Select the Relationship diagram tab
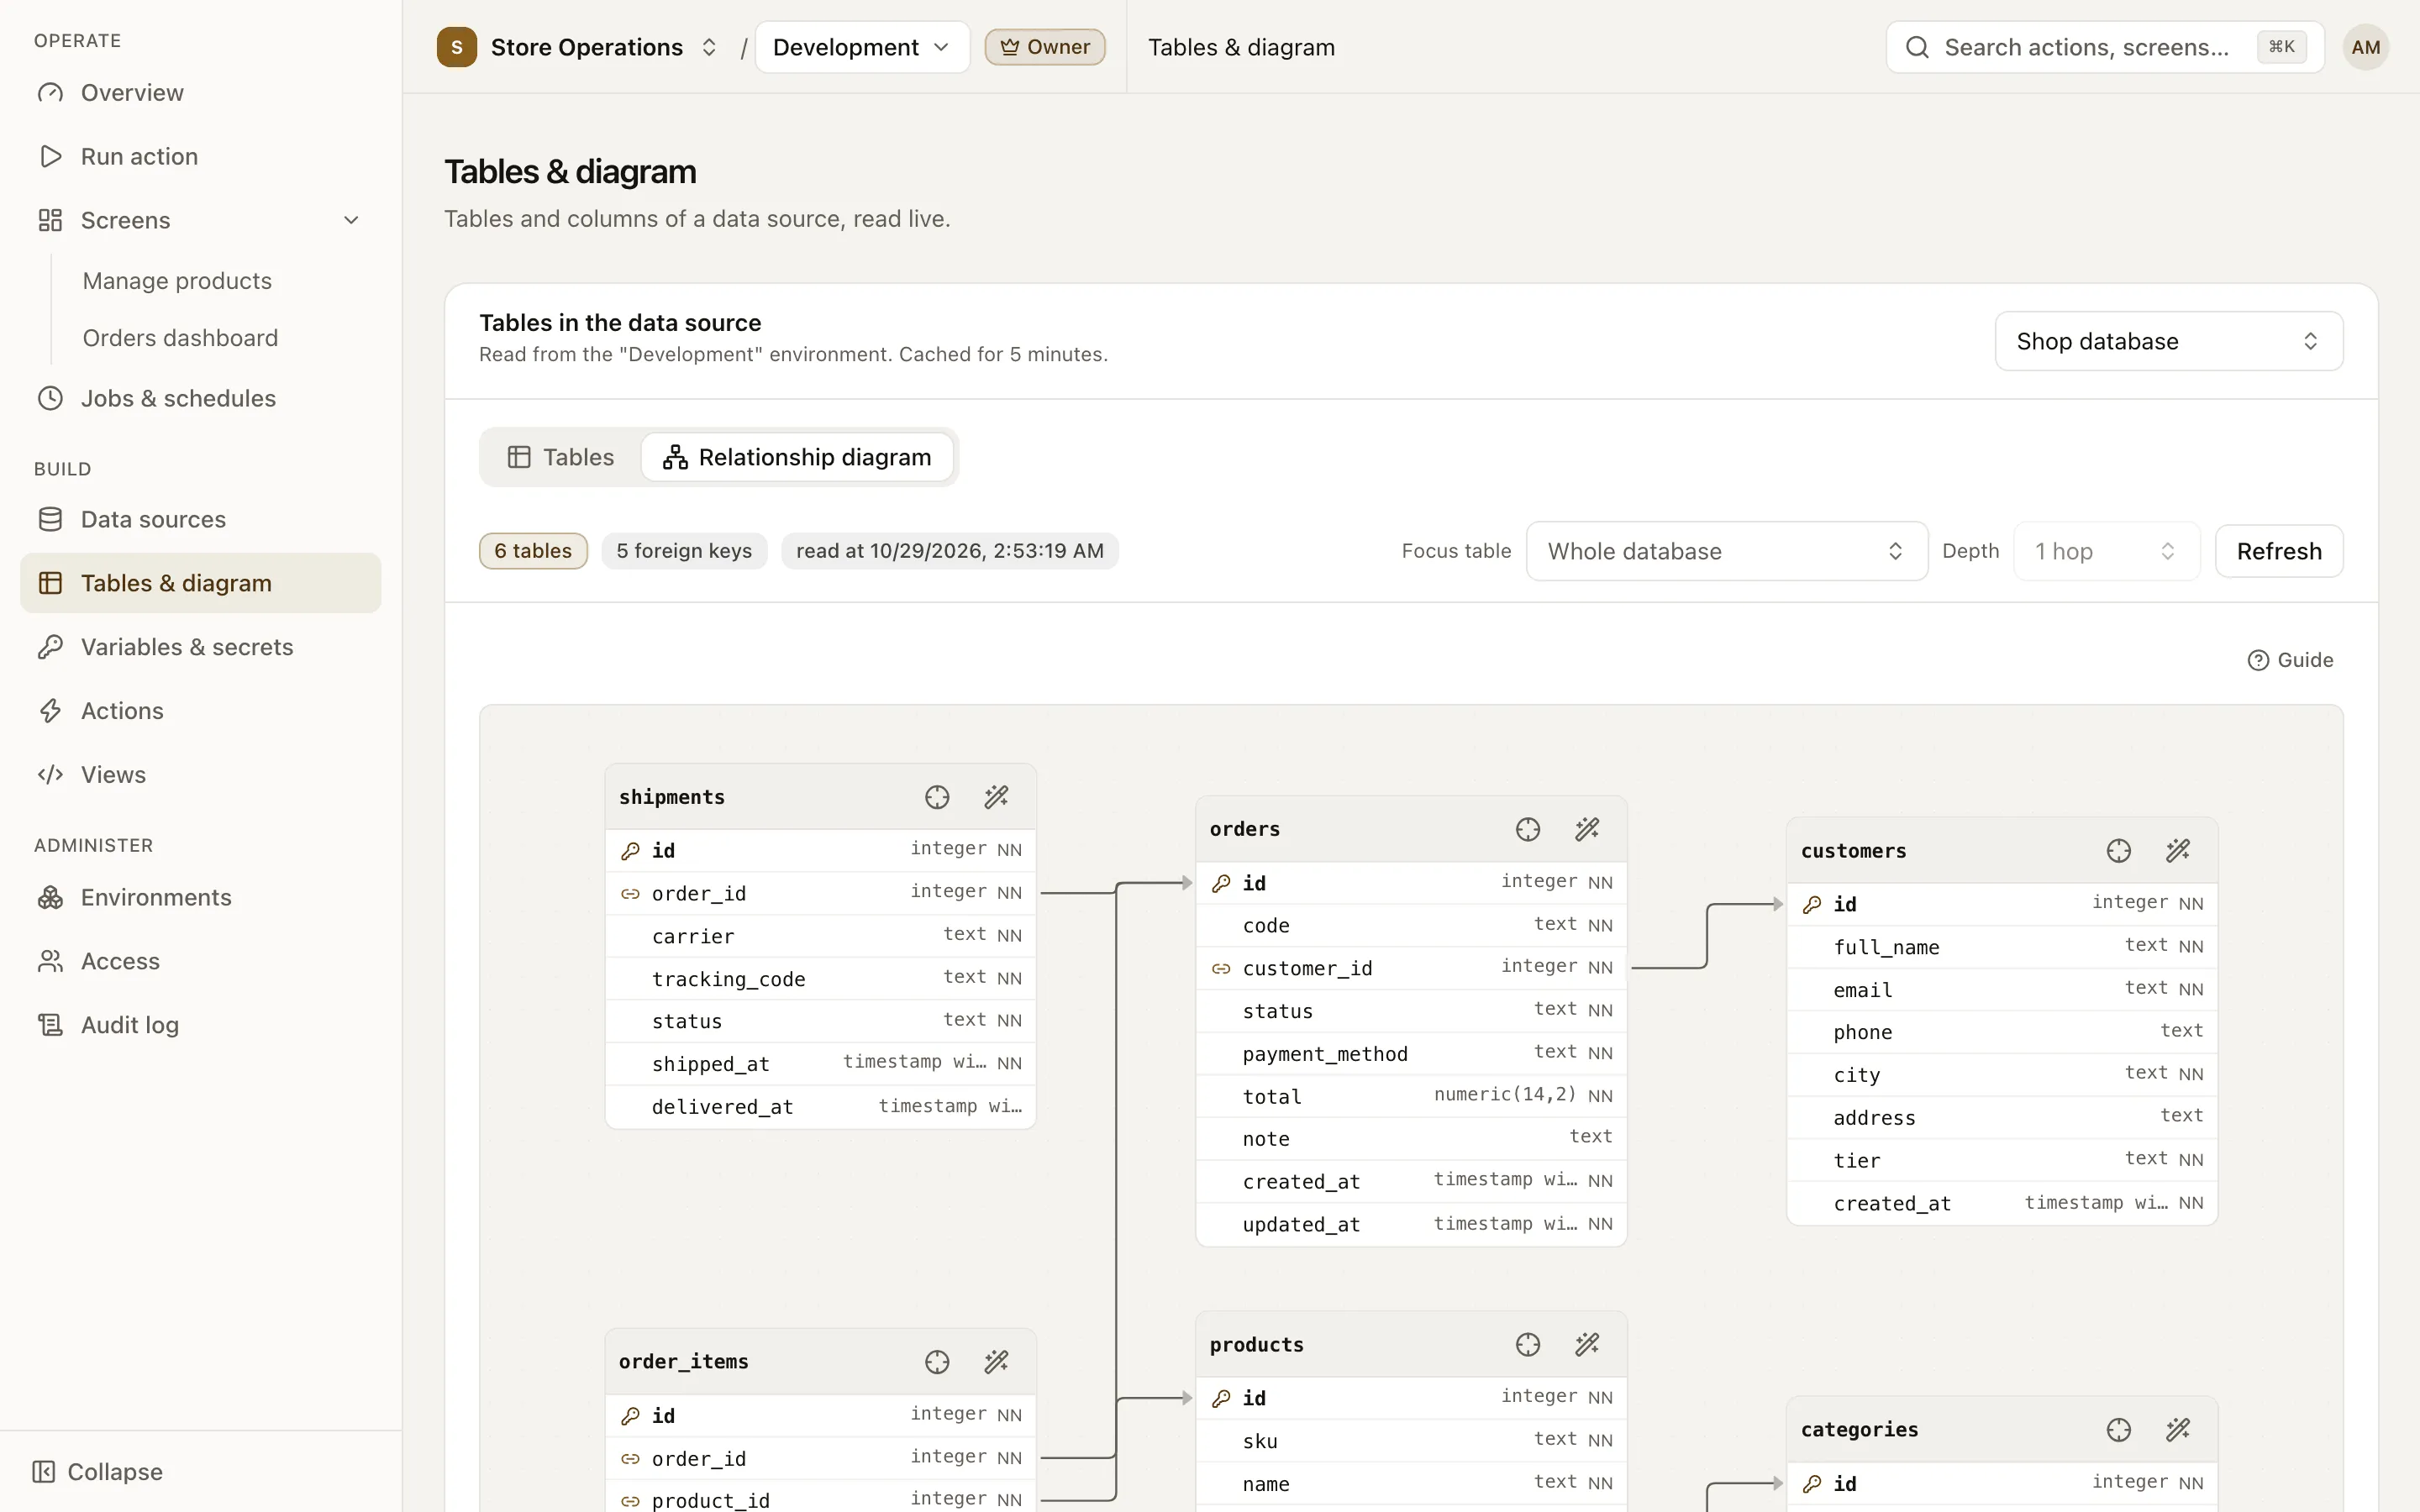 (797, 457)
